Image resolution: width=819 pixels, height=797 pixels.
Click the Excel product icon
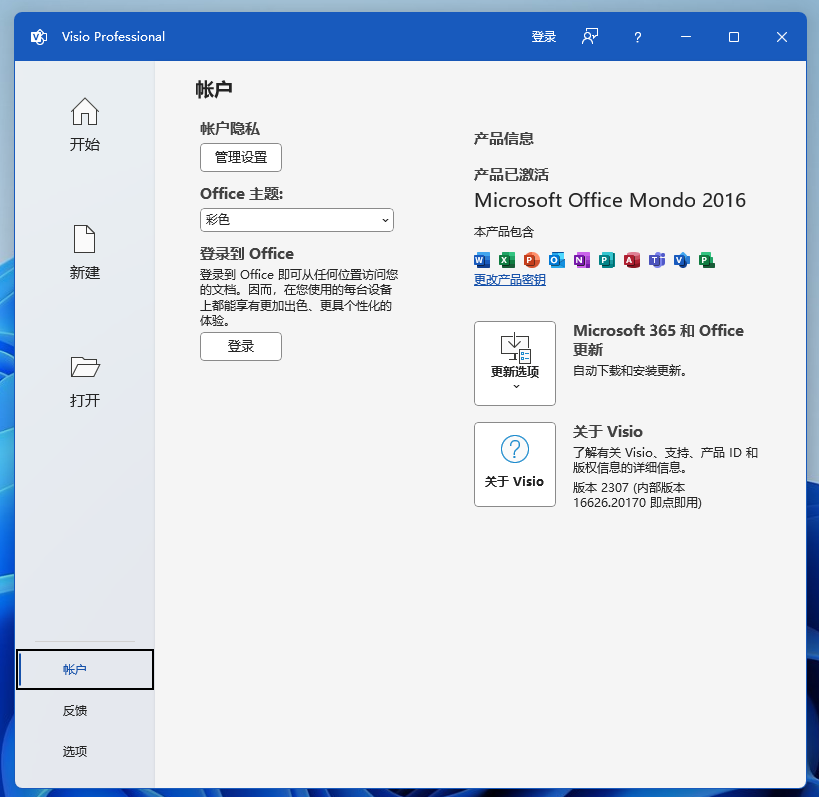(507, 260)
